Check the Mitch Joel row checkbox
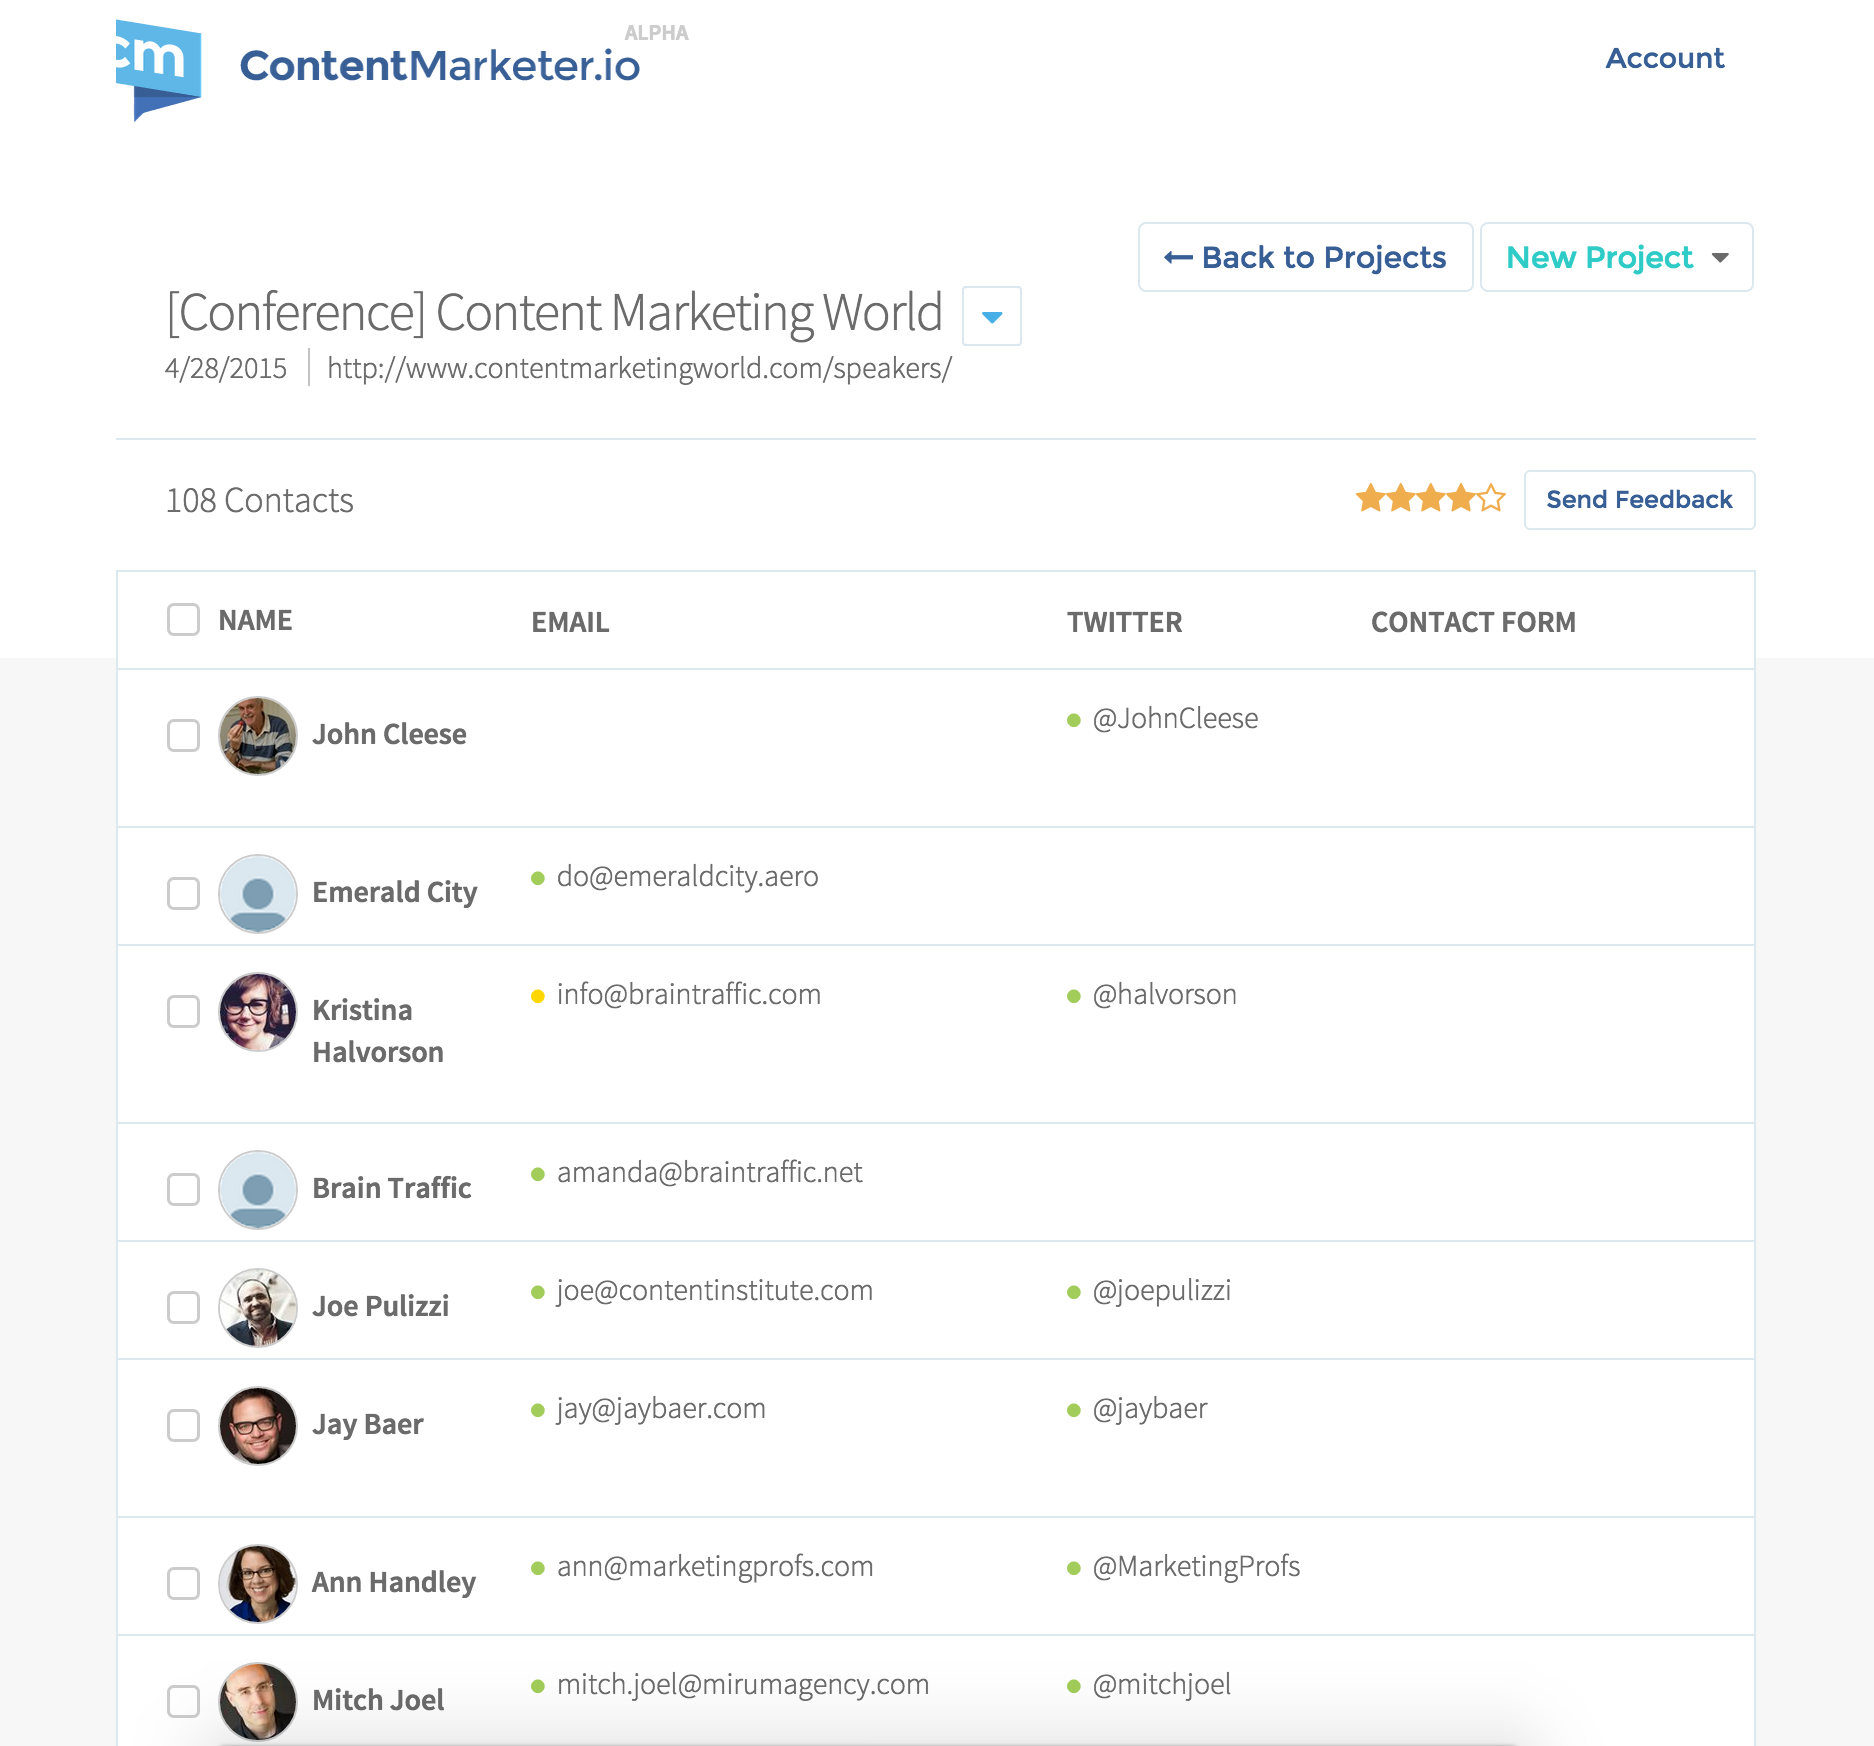 (x=183, y=1701)
